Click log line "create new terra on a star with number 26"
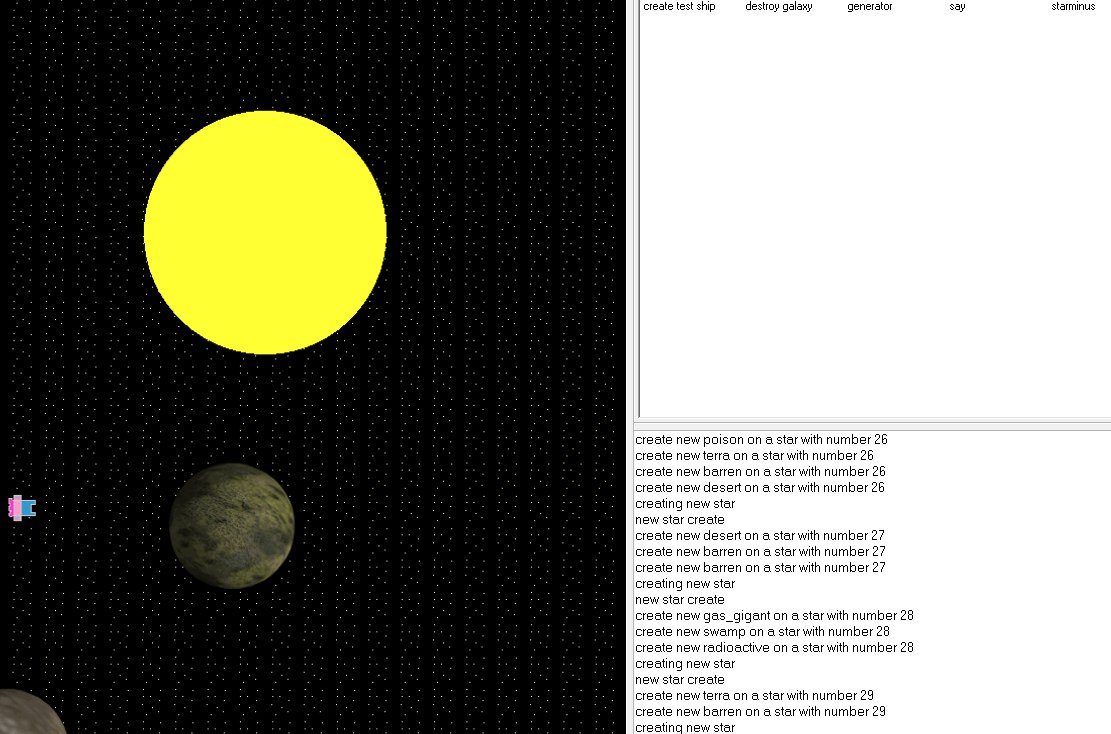The width and height of the screenshot is (1111, 734). tap(754, 456)
